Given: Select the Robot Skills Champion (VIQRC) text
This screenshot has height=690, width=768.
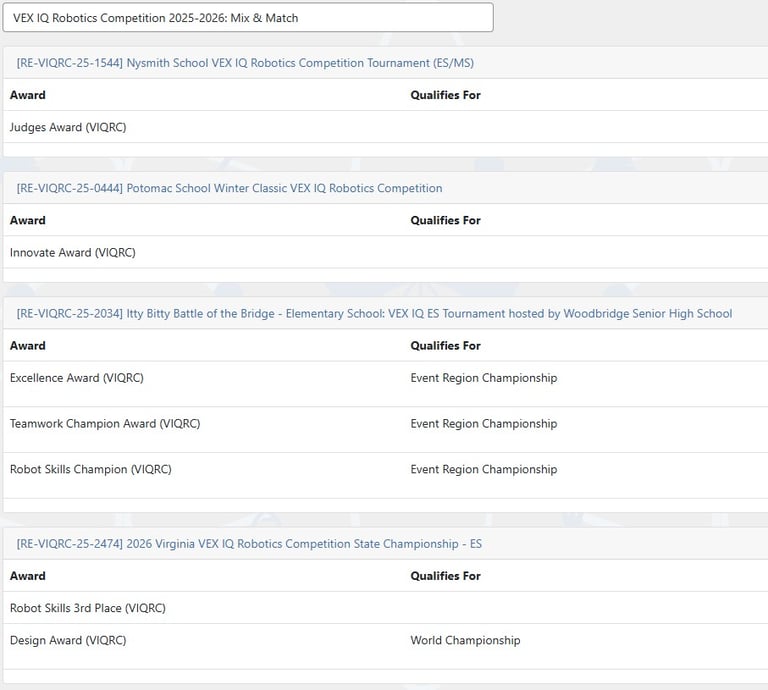Looking at the screenshot, I should (x=91, y=469).
